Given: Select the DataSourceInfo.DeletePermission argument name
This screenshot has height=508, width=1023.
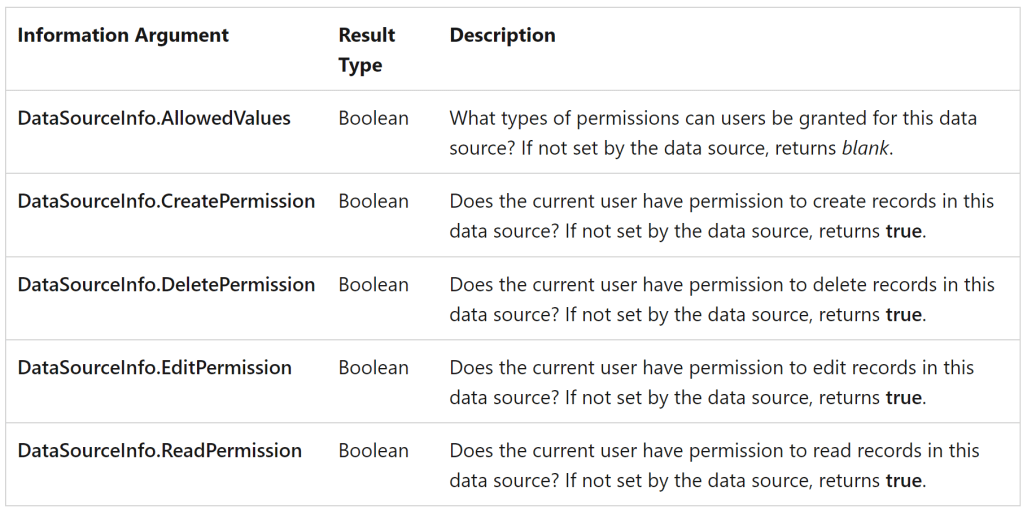Looking at the screenshot, I should [x=166, y=284].
